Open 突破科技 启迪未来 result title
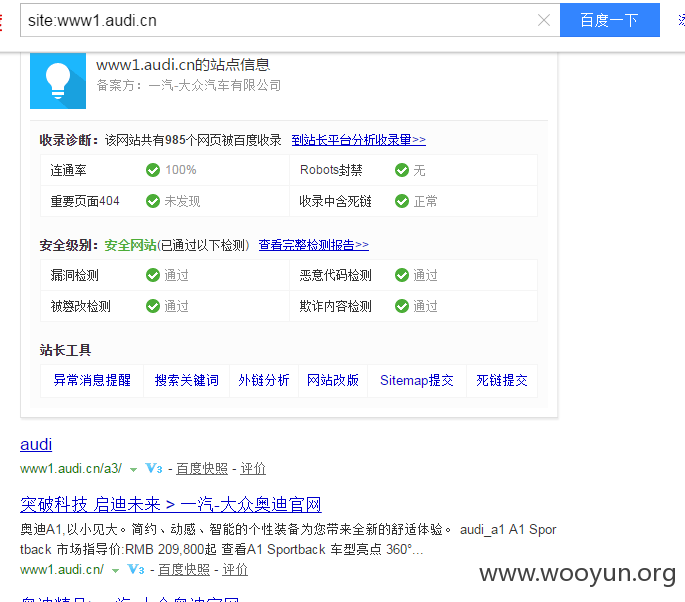This screenshot has height=602, width=685. tap(171, 505)
